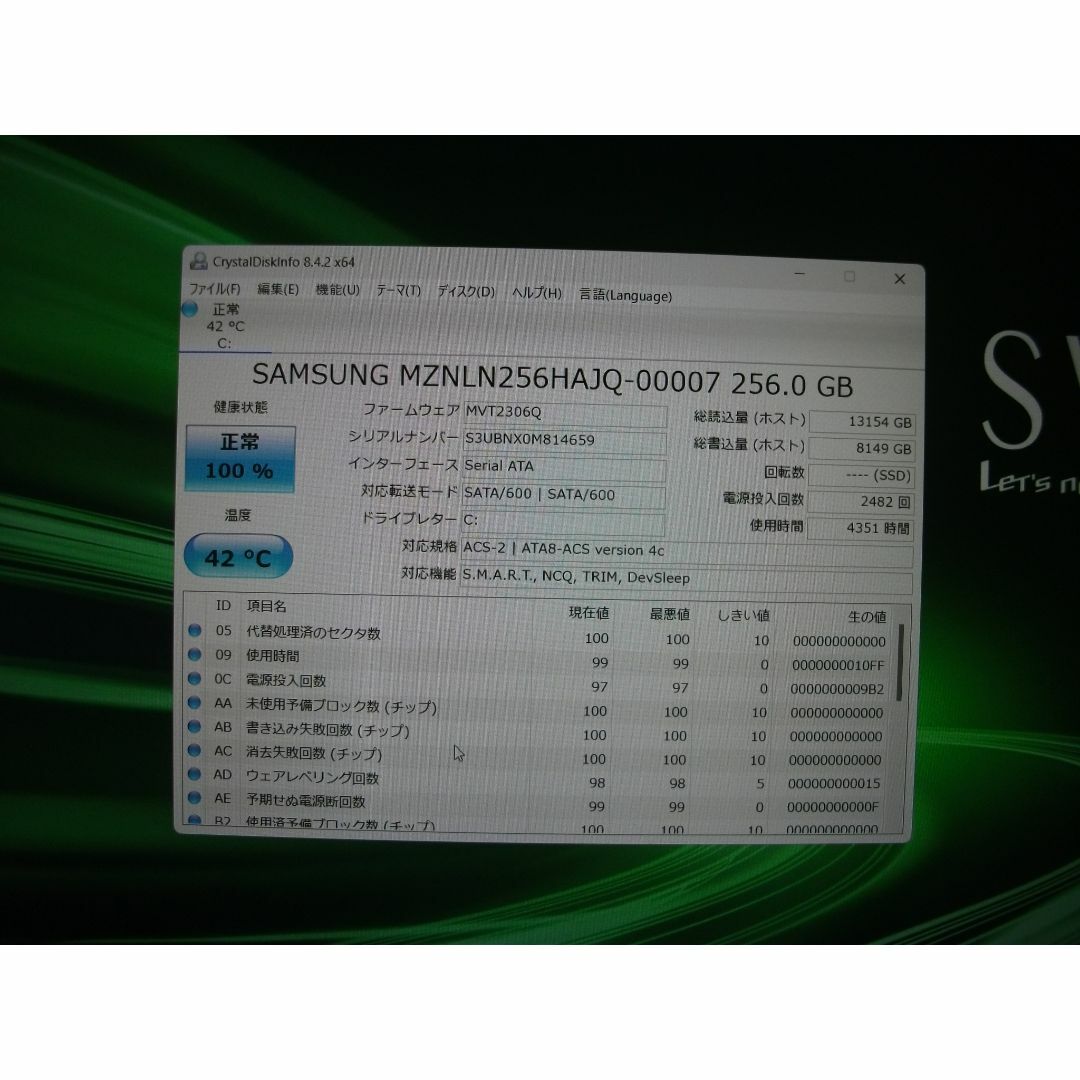Close the CrystalDiskInfo window

click(x=900, y=279)
